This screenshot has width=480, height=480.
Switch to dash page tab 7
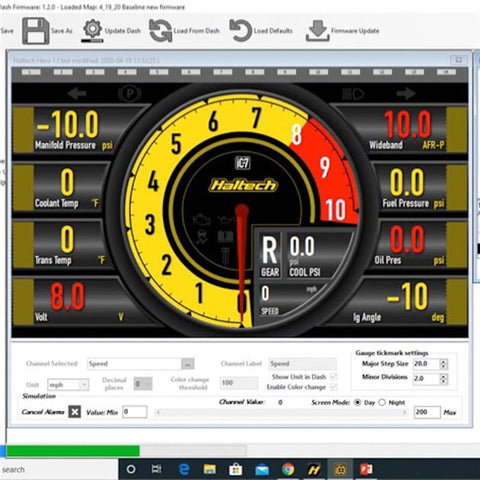point(223,72)
